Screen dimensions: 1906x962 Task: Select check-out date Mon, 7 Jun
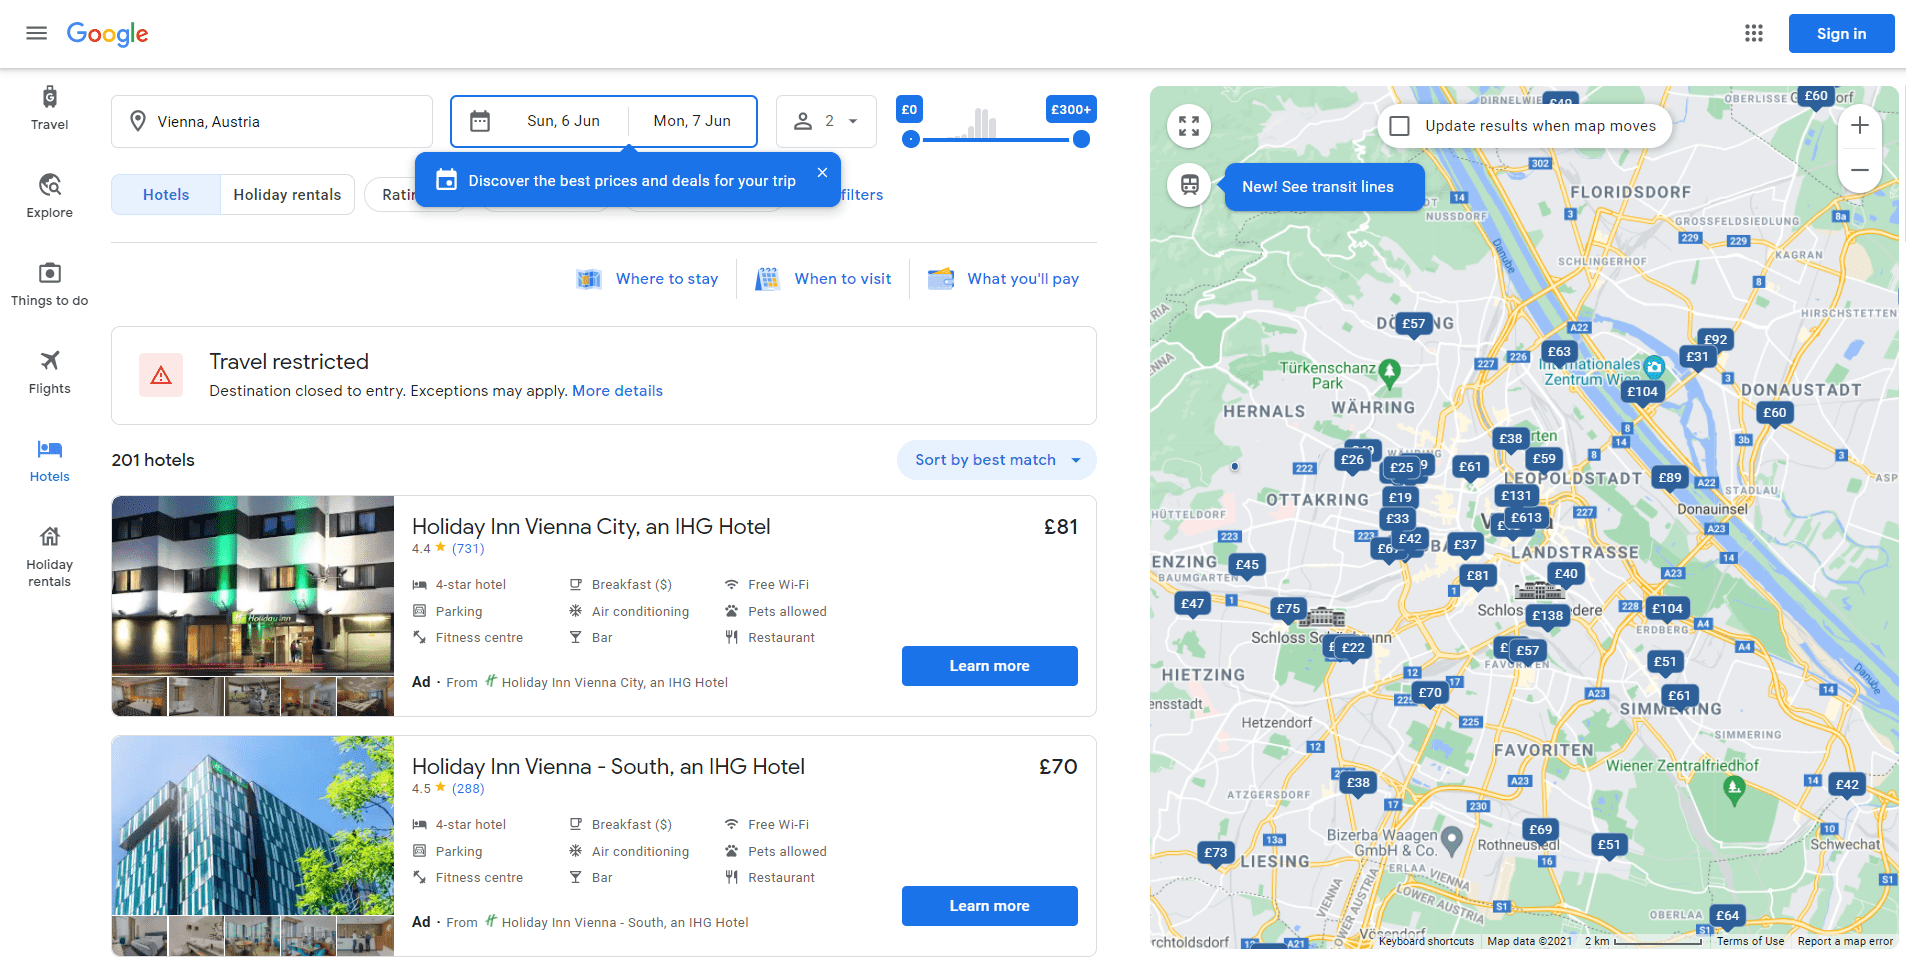pyautogui.click(x=692, y=121)
